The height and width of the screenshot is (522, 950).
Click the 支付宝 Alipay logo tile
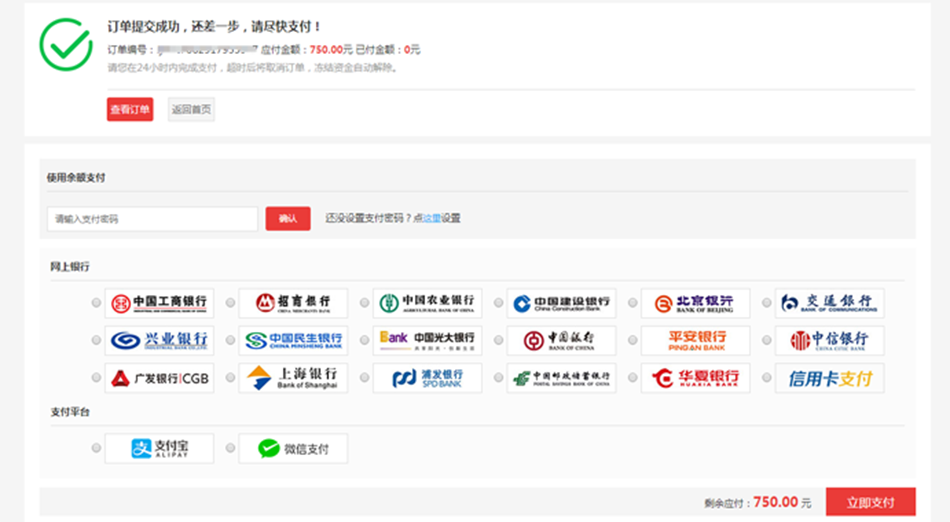[x=159, y=448]
